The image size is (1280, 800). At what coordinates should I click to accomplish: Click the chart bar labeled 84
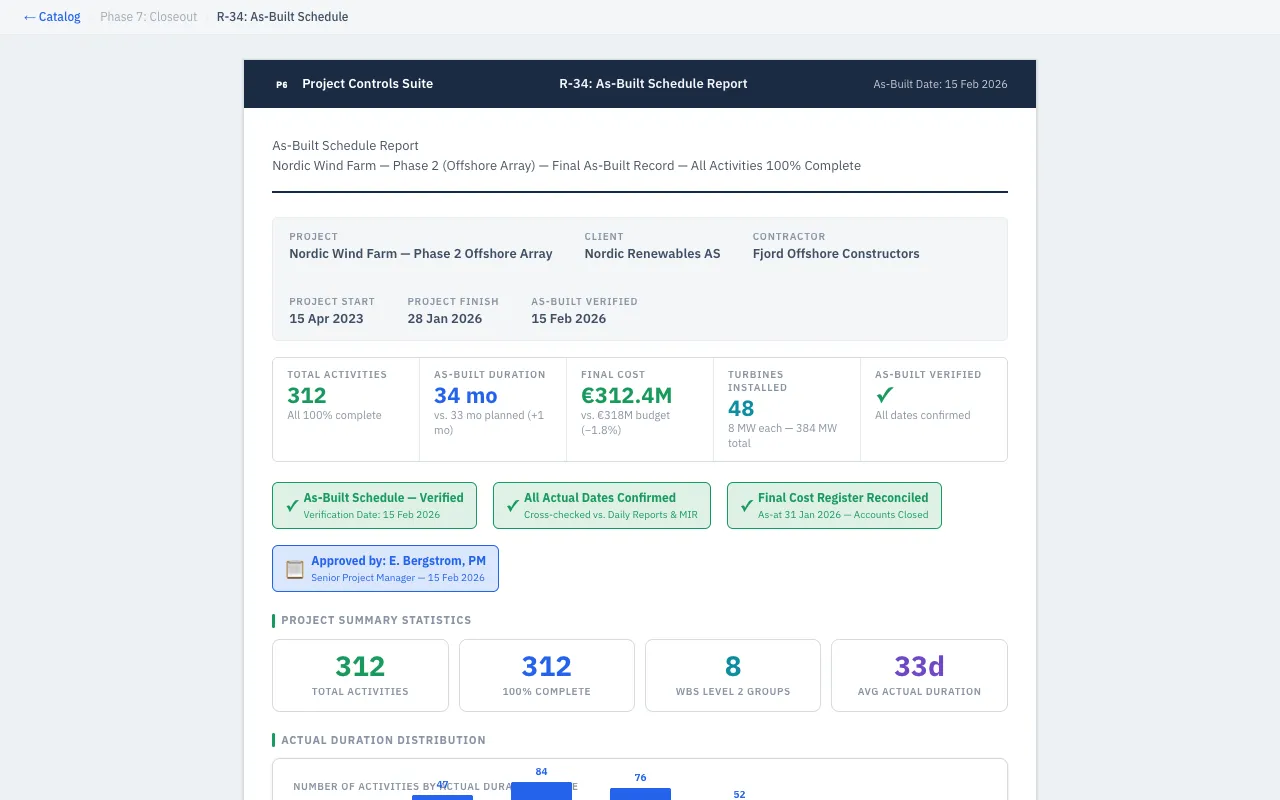point(541,791)
